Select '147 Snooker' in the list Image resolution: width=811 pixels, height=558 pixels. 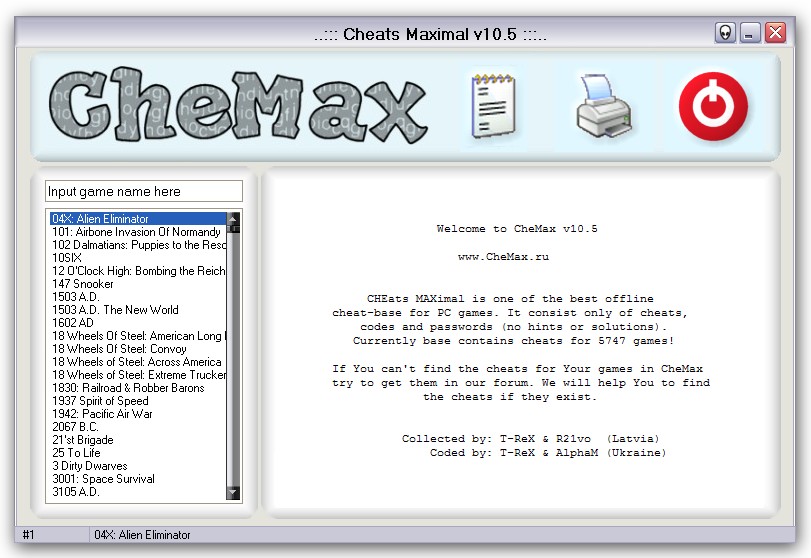[x=138, y=283]
